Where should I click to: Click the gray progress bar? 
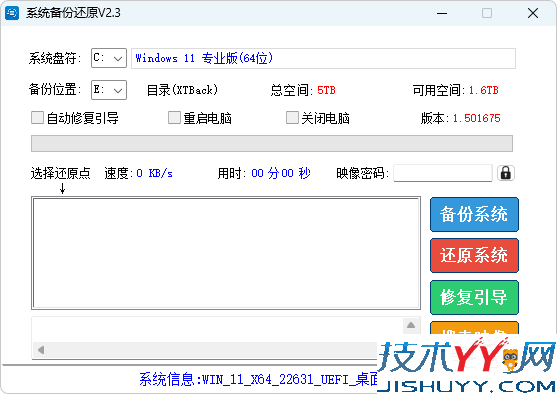pyautogui.click(x=272, y=144)
